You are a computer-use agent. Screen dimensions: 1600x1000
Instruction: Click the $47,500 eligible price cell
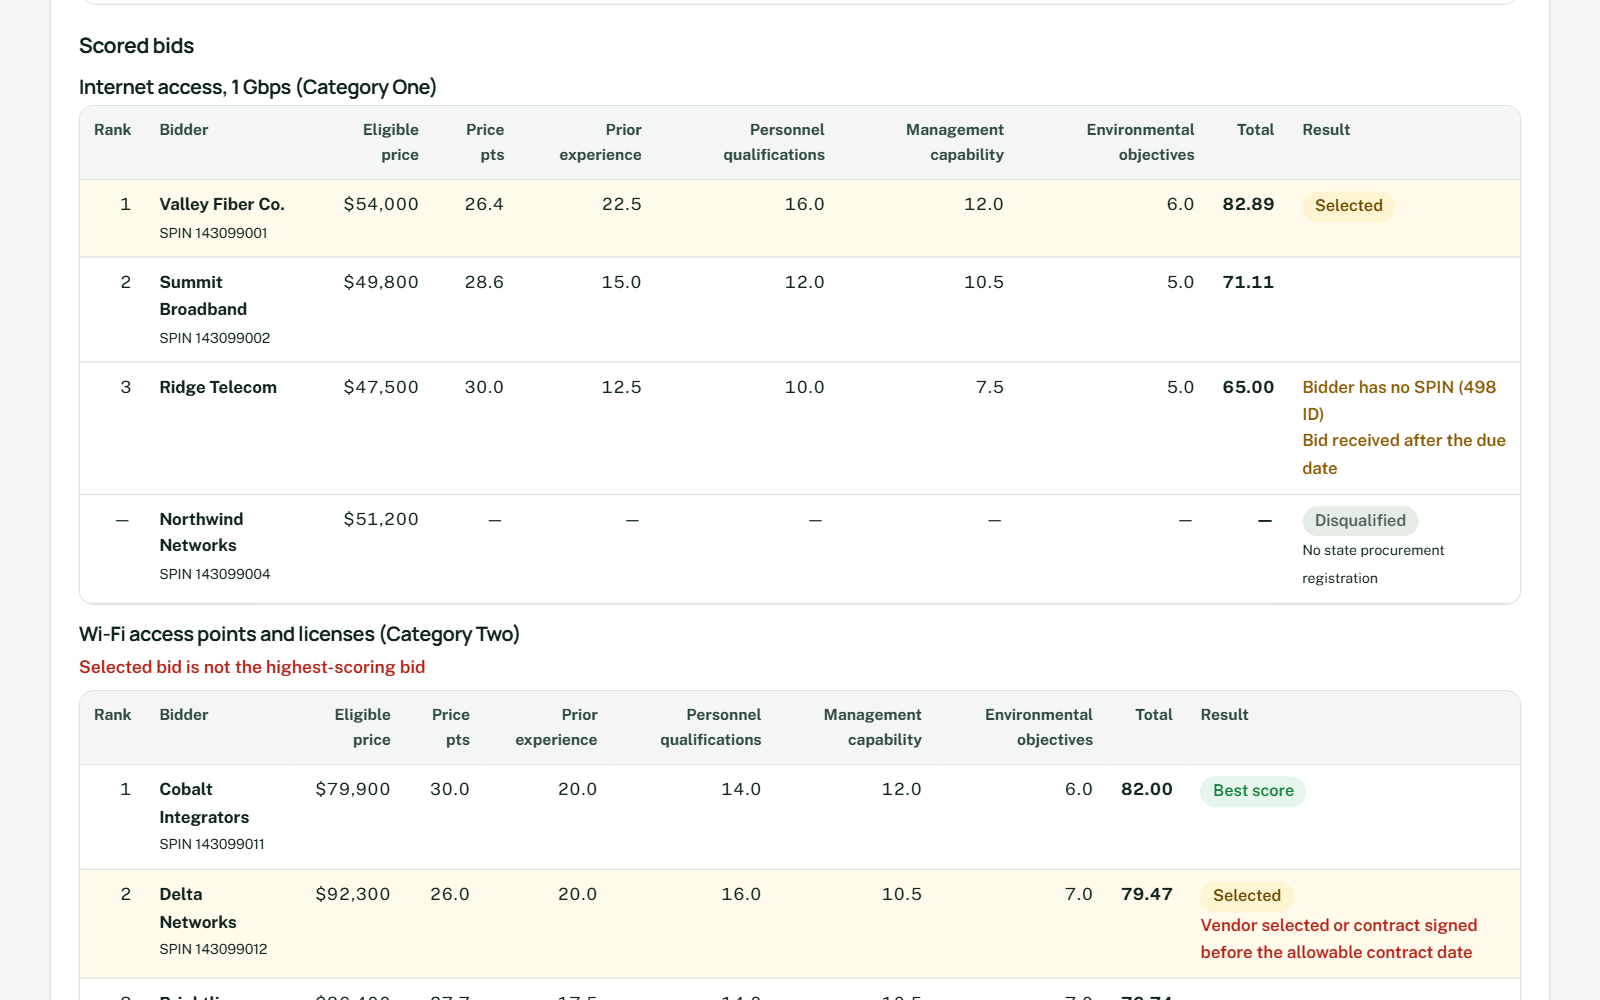click(x=381, y=387)
